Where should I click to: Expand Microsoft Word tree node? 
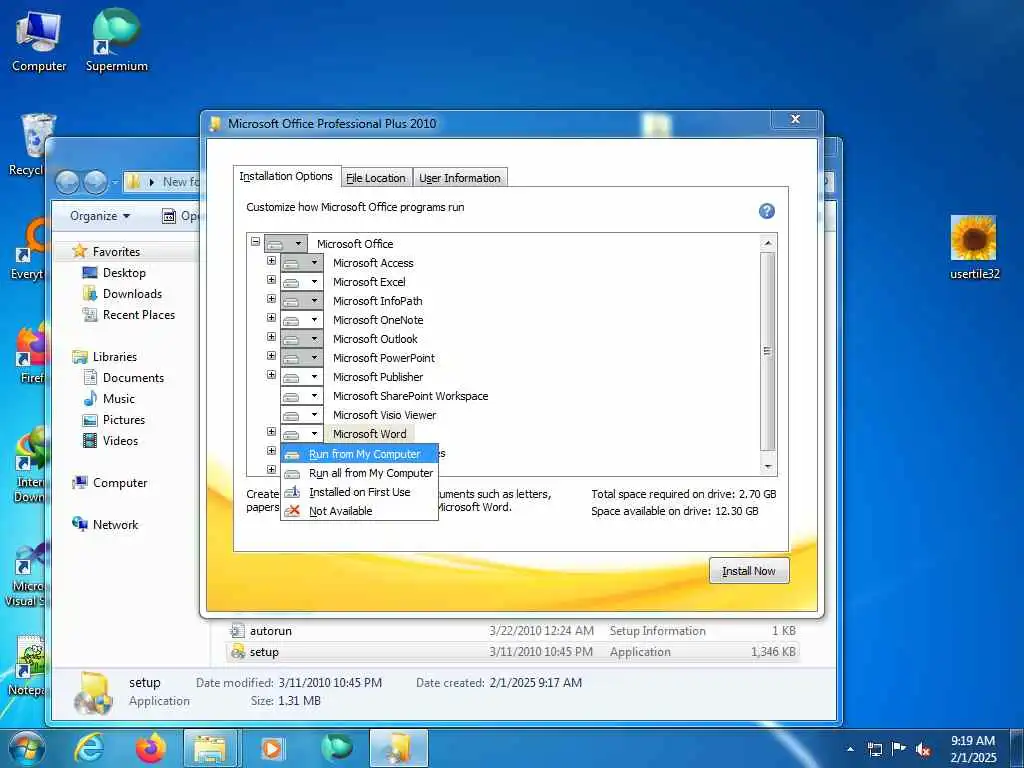click(x=271, y=432)
